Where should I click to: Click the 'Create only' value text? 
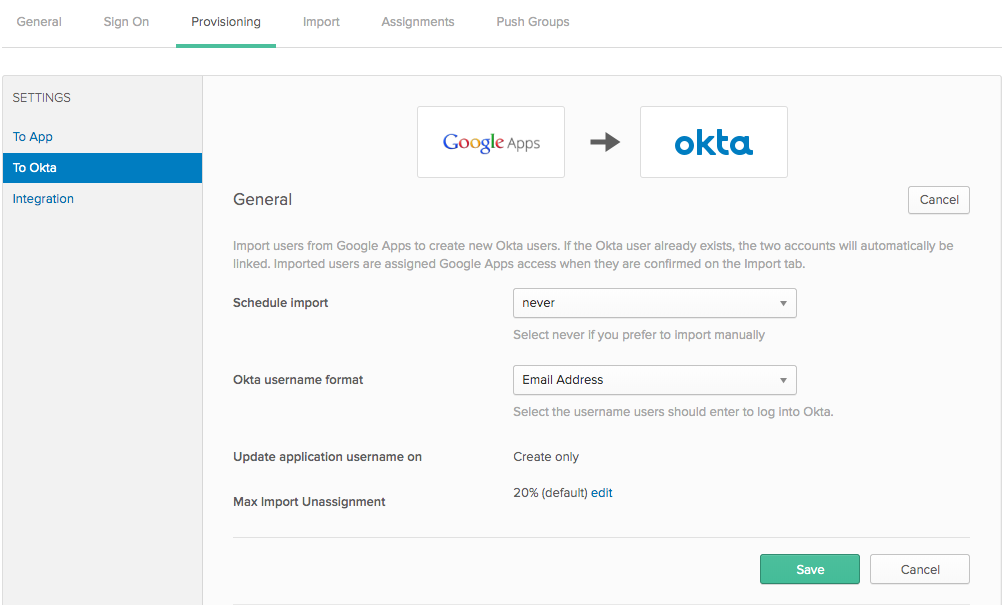546,457
